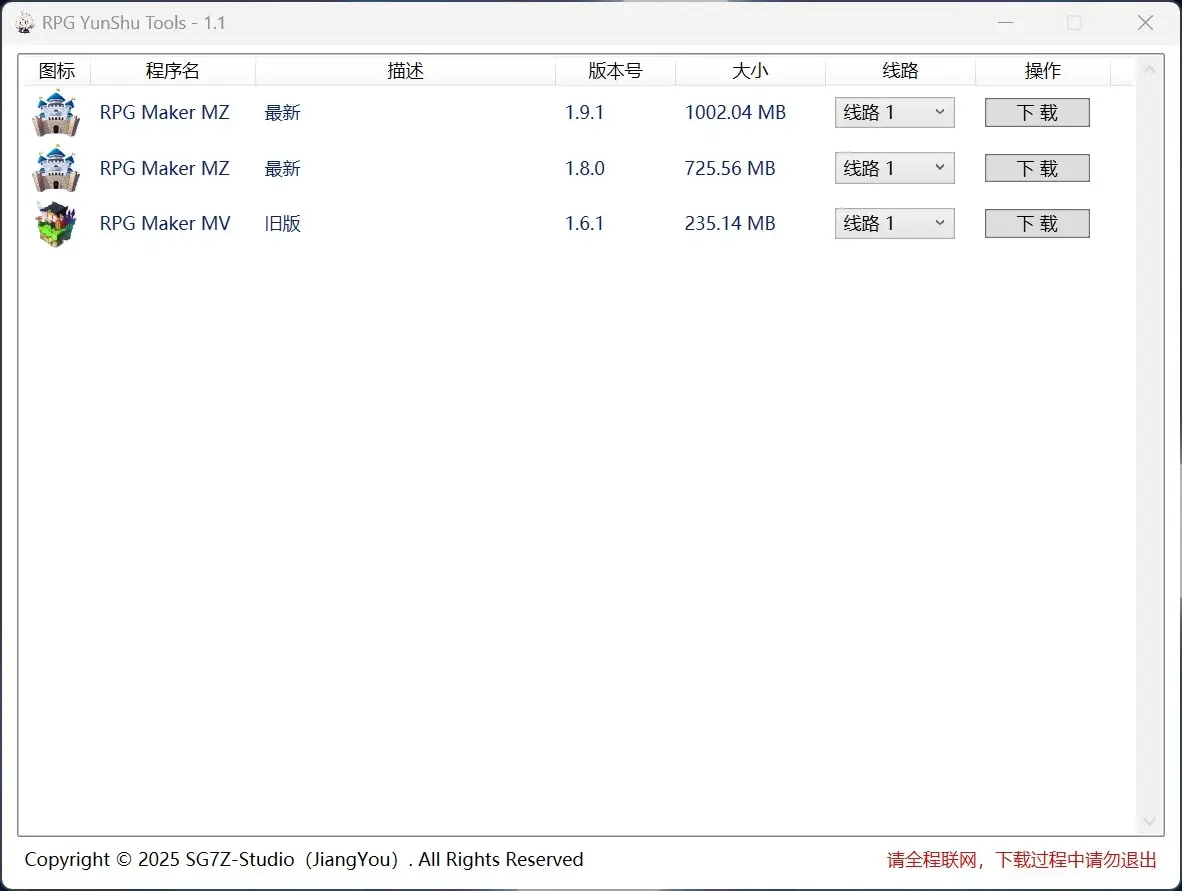Click the 操作 column header
Screen dimensions: 1182x891
pyautogui.click(x=1043, y=71)
